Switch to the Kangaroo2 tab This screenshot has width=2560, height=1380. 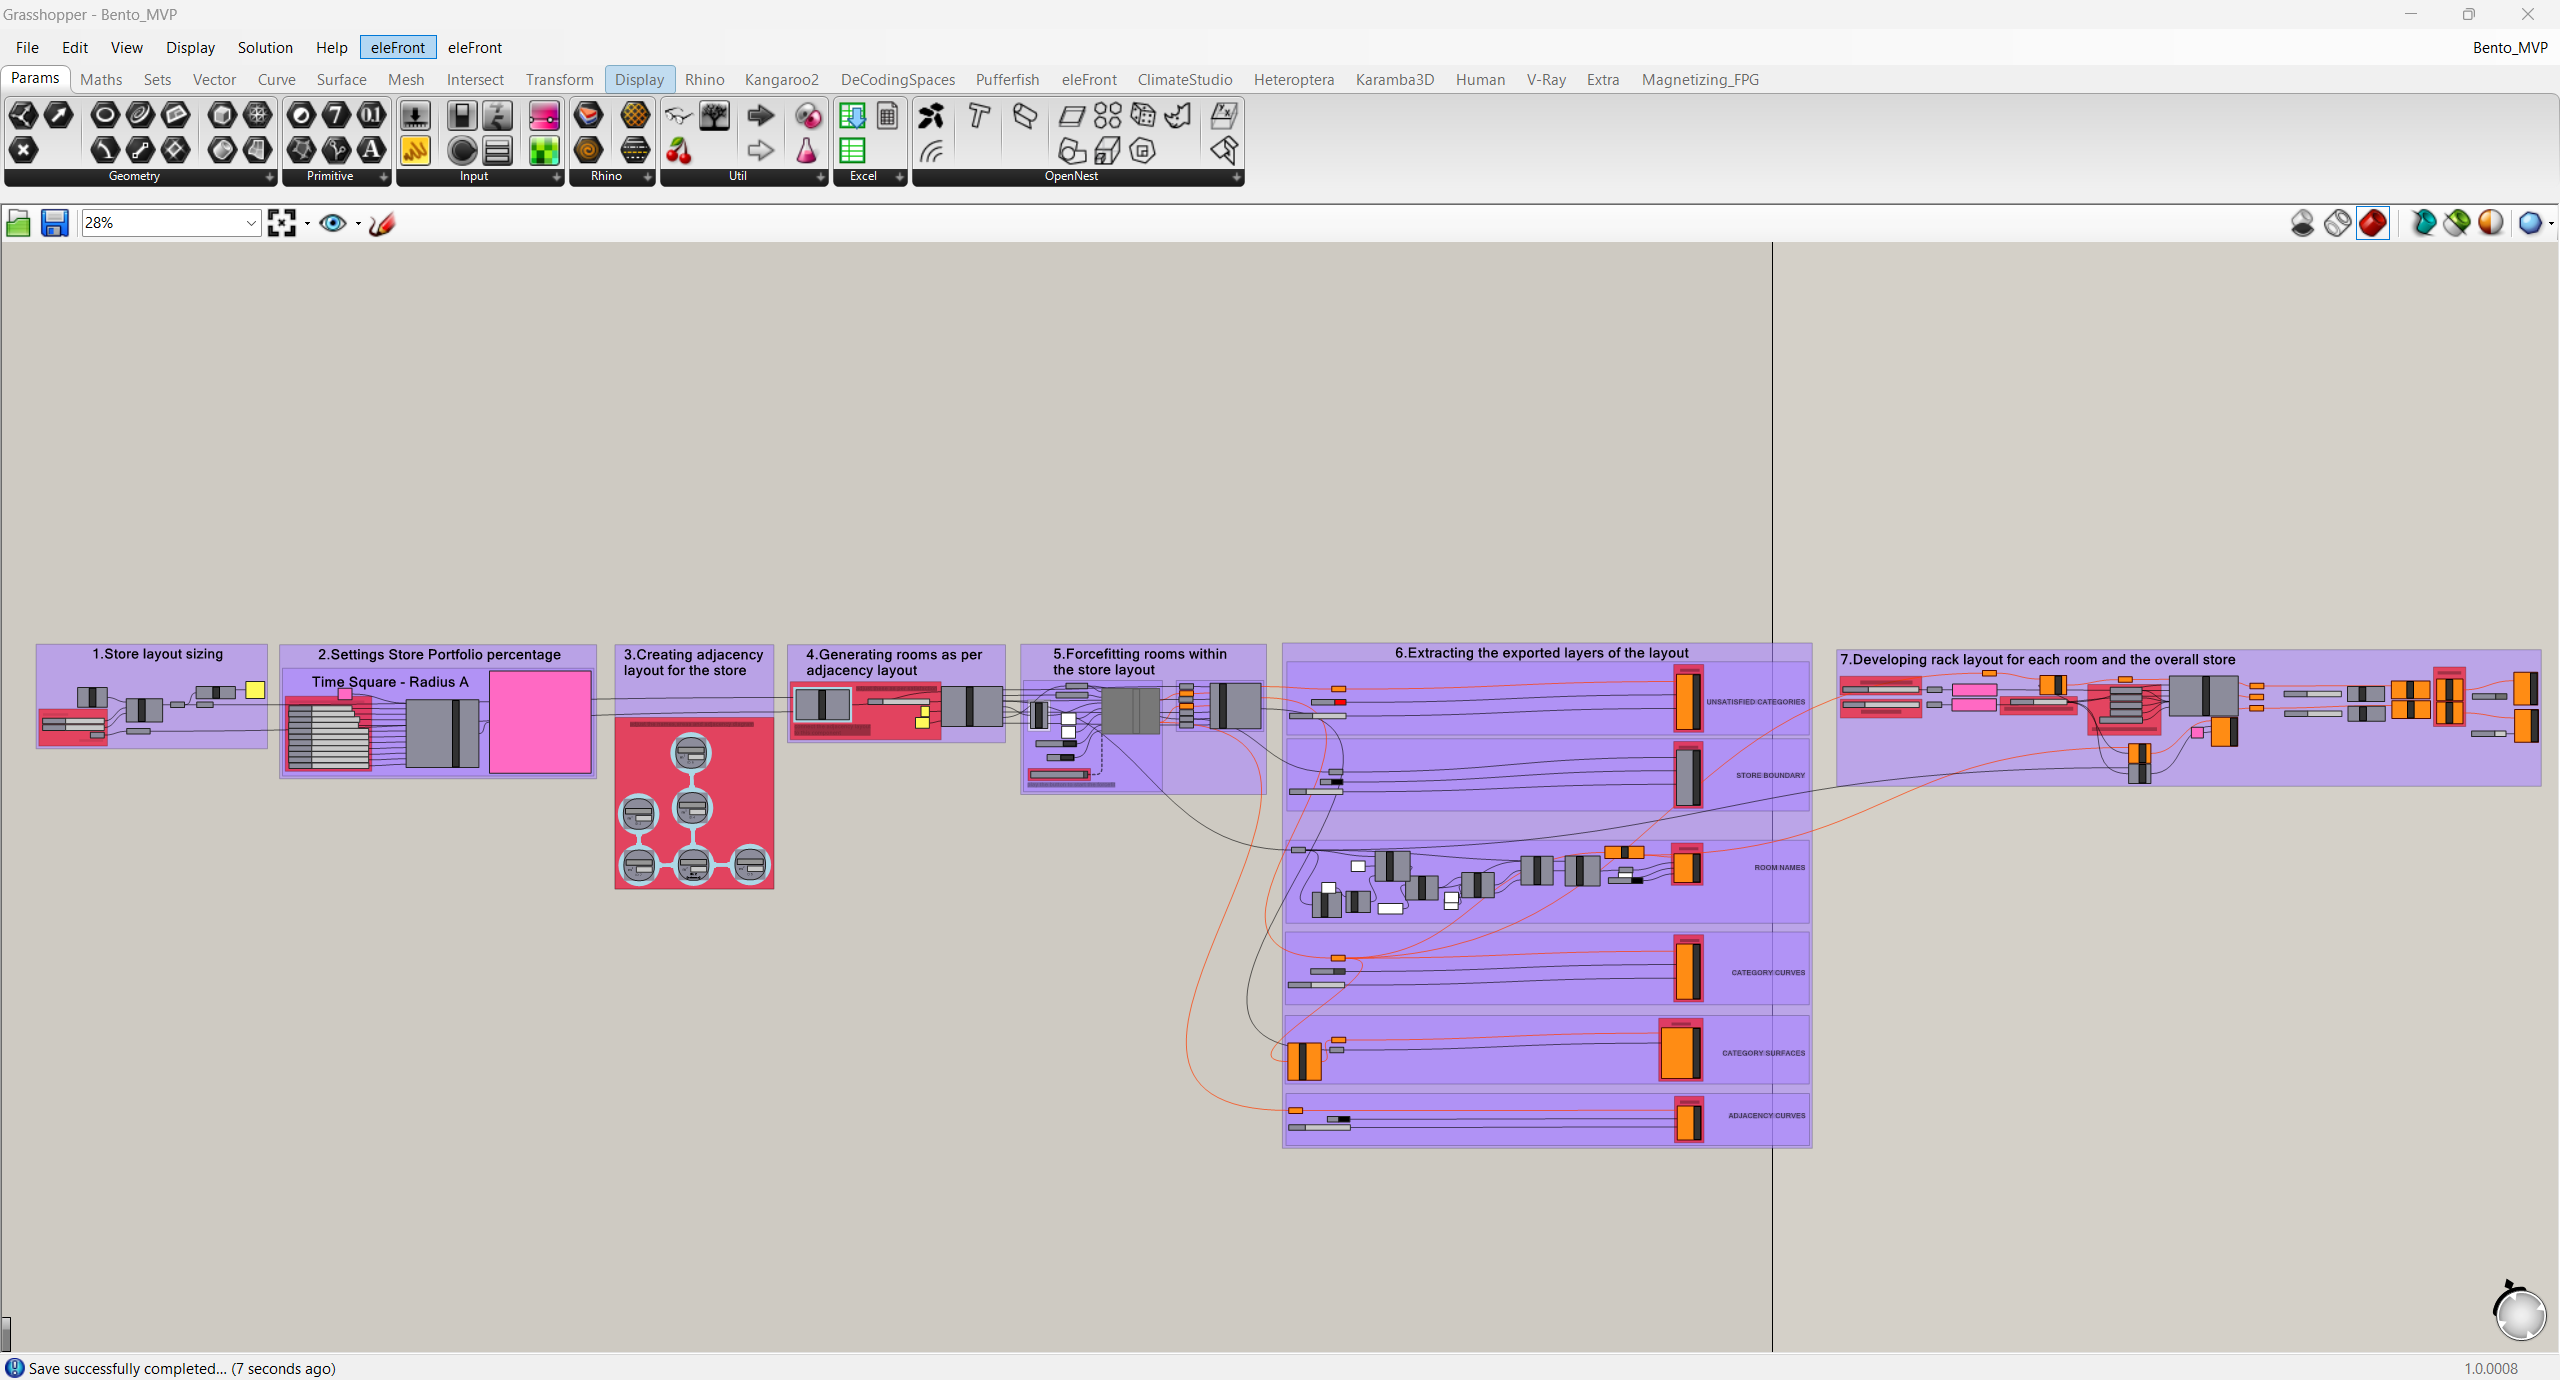point(781,80)
